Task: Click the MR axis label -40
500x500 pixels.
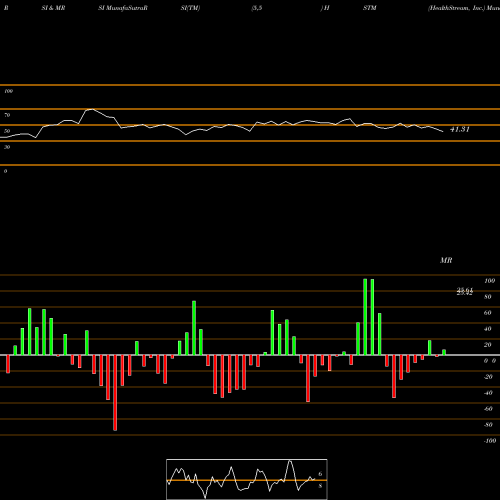Action: pyautogui.click(x=488, y=393)
